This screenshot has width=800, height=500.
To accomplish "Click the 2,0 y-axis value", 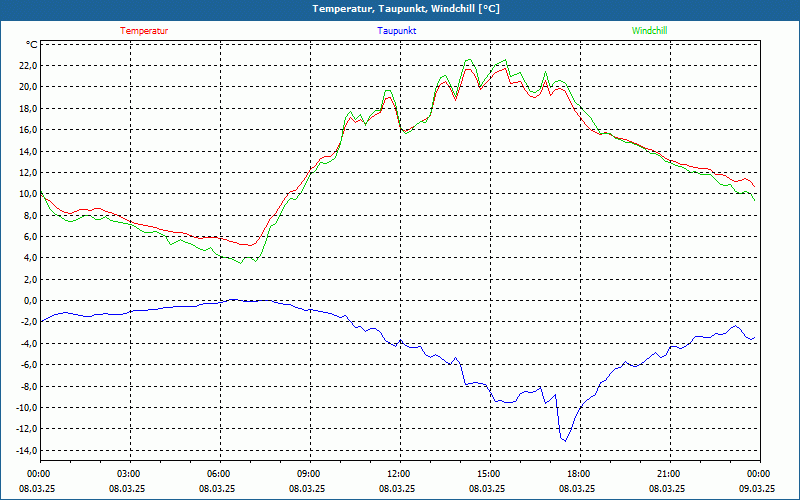I will point(30,279).
